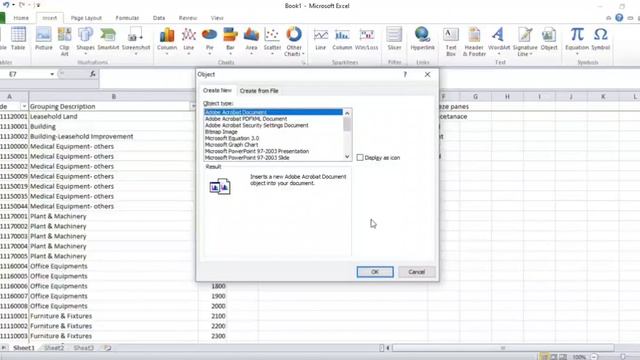Insert a Column chart

point(167,41)
